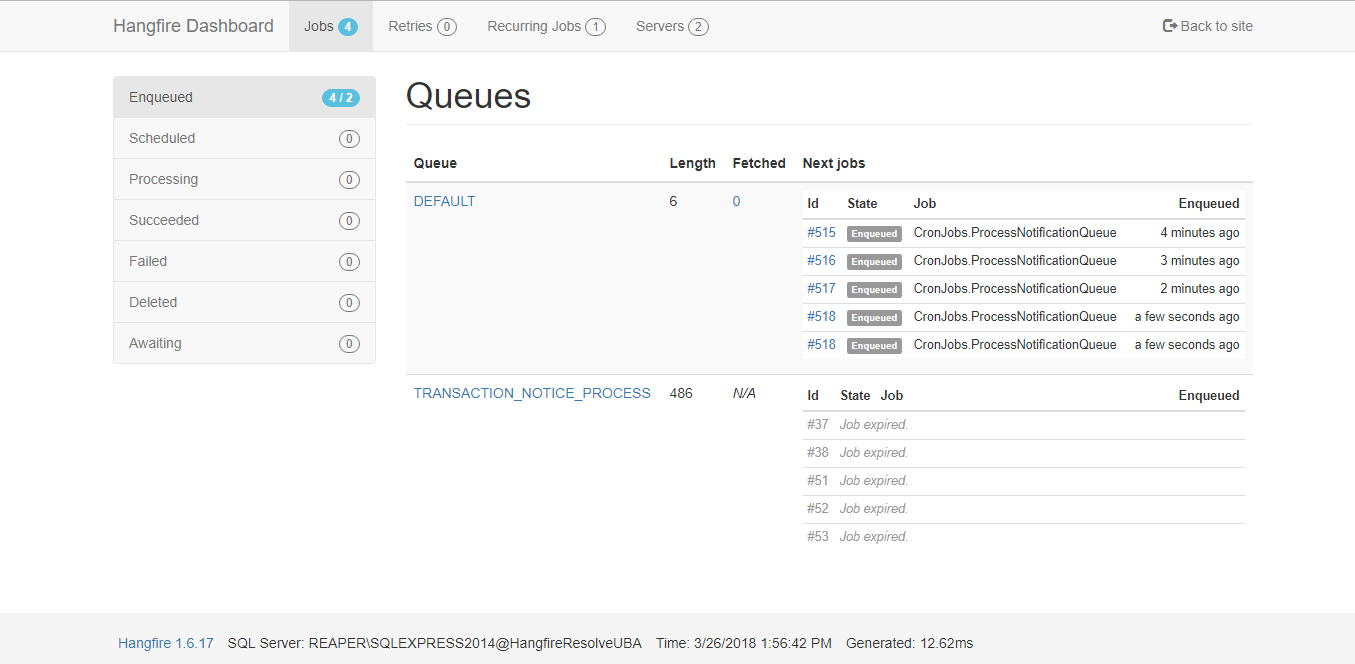
Task: Click the Fetched count link for DEFAULT queue
Action: (x=736, y=200)
